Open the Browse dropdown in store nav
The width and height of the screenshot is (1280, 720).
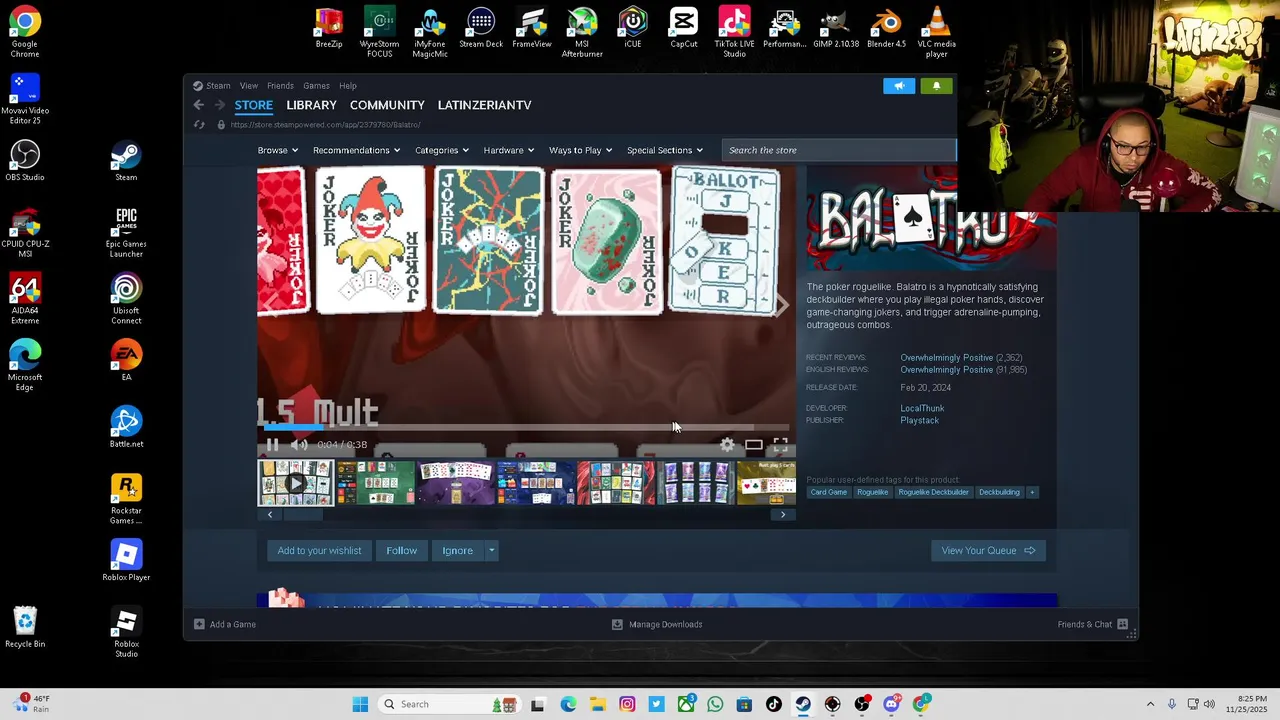pos(278,150)
